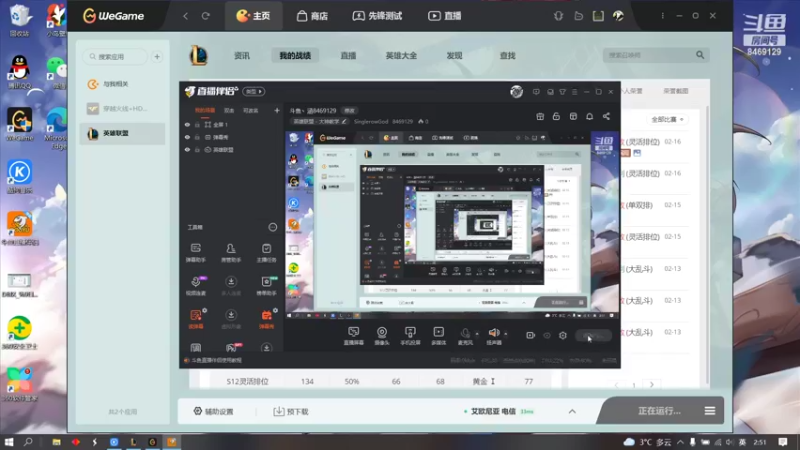Open WeGame user avatar at top right
Image resolution: width=800 pixels, height=450 pixels.
618,16
